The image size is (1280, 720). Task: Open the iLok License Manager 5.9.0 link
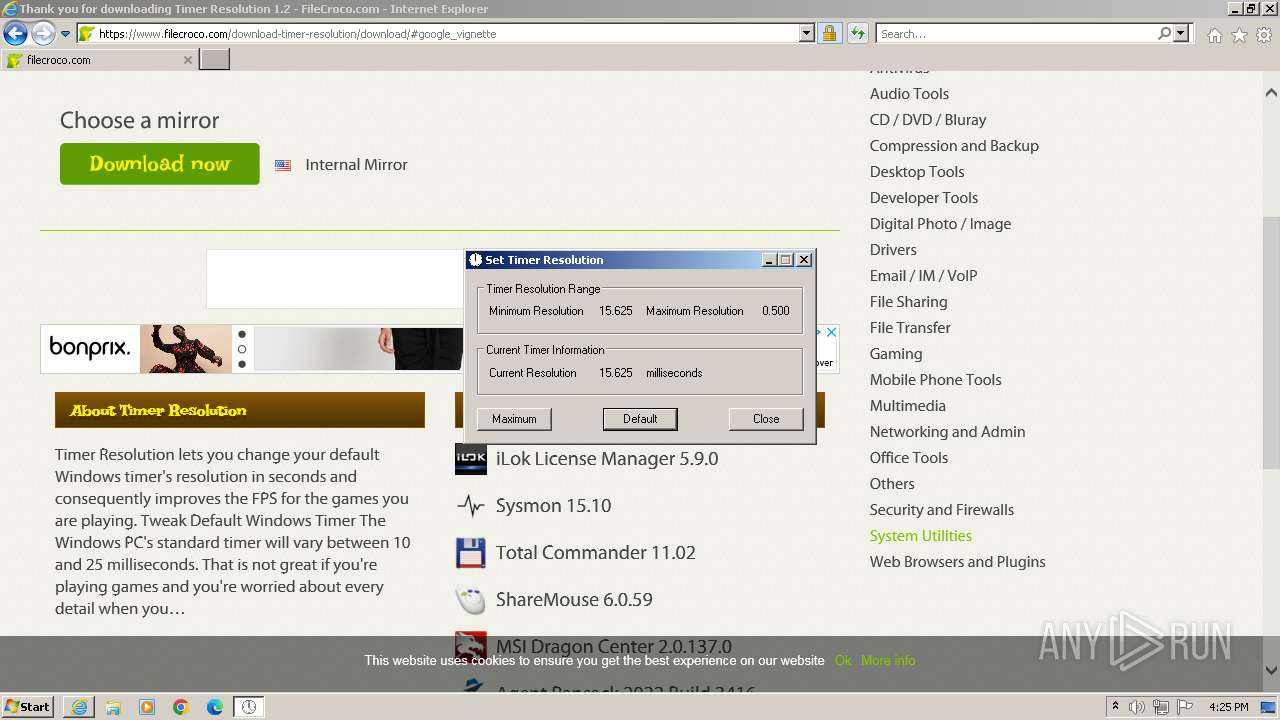pos(607,459)
